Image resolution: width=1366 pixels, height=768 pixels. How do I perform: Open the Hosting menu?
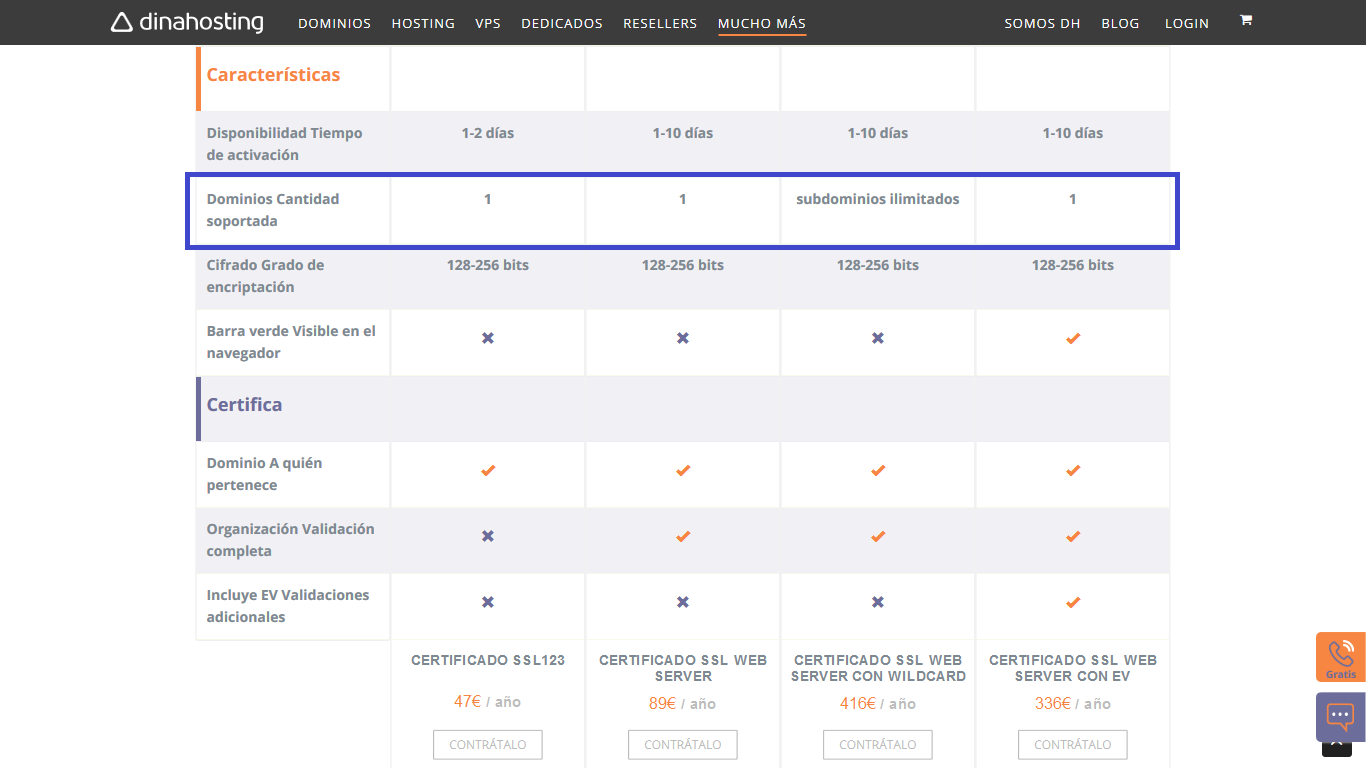click(423, 23)
